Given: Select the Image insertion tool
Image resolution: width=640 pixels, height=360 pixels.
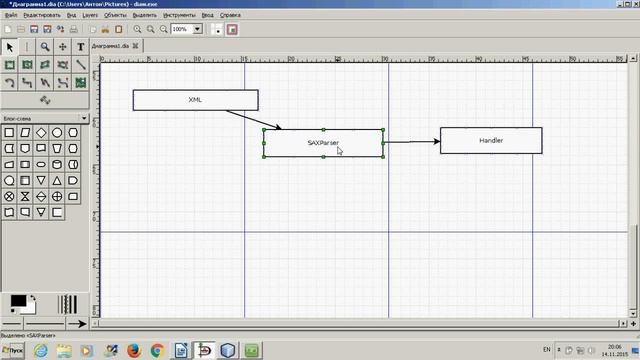Looking at the screenshot, I should click(80, 83).
